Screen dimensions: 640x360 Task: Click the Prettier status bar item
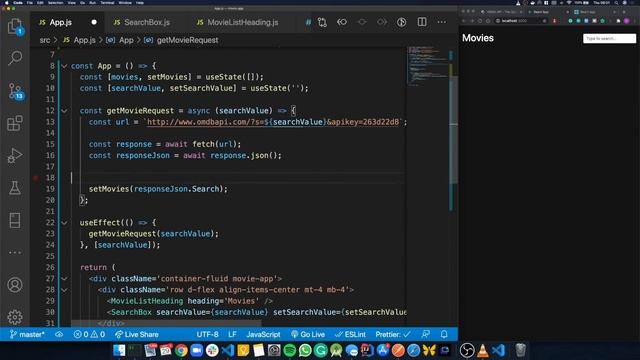coord(393,334)
